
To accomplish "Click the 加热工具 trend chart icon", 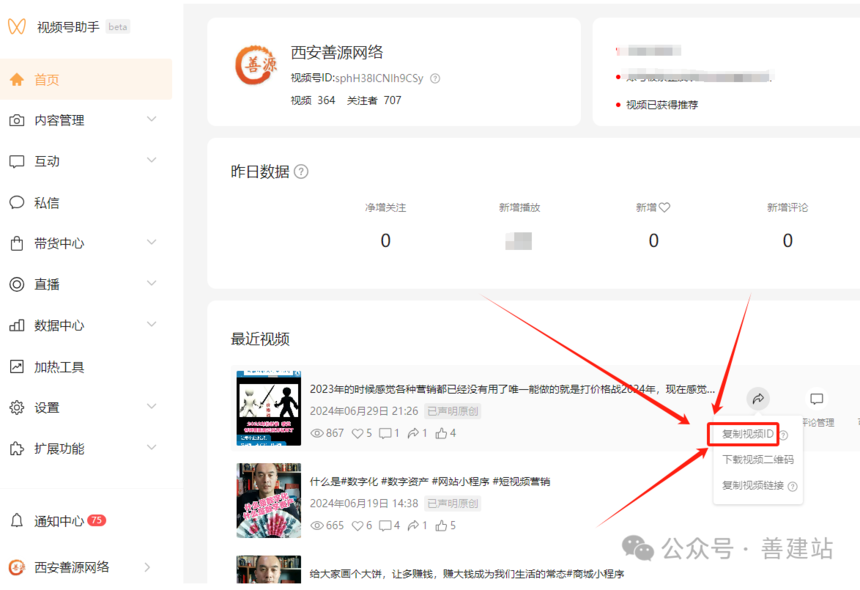I will (x=17, y=366).
